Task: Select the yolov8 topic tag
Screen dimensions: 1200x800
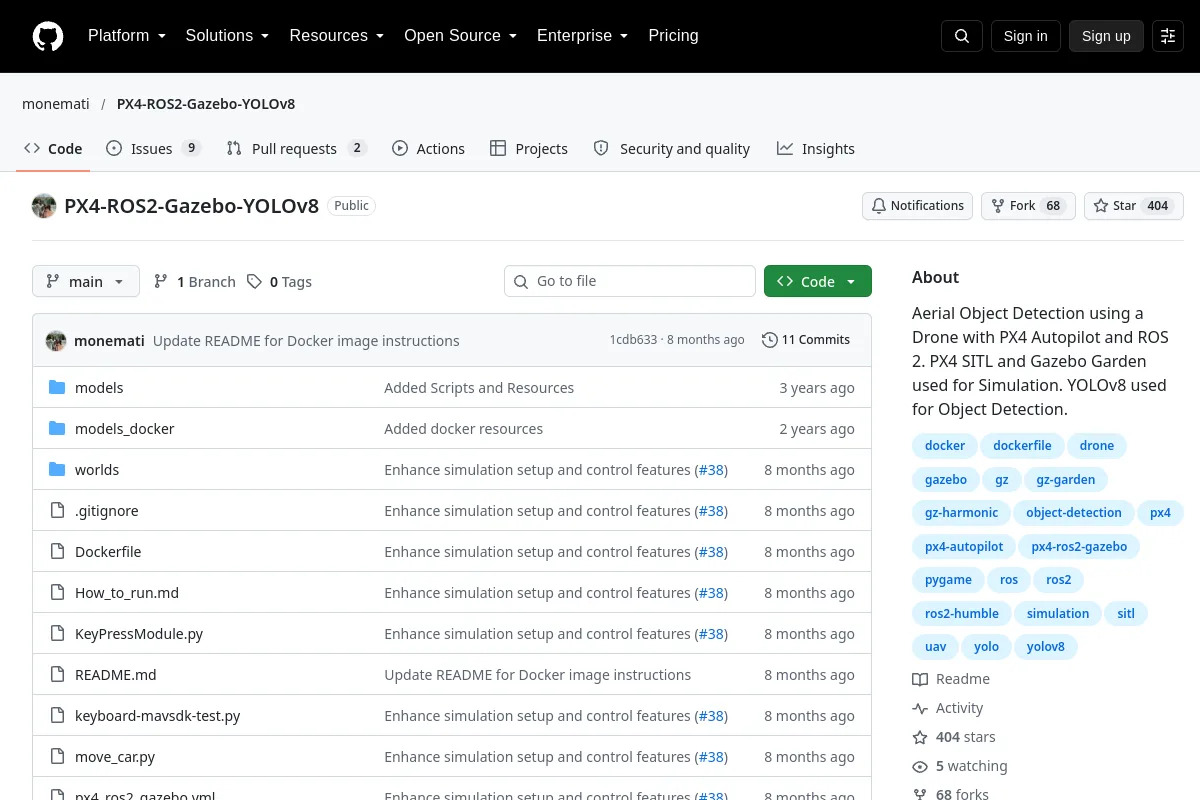Action: click(x=1046, y=647)
